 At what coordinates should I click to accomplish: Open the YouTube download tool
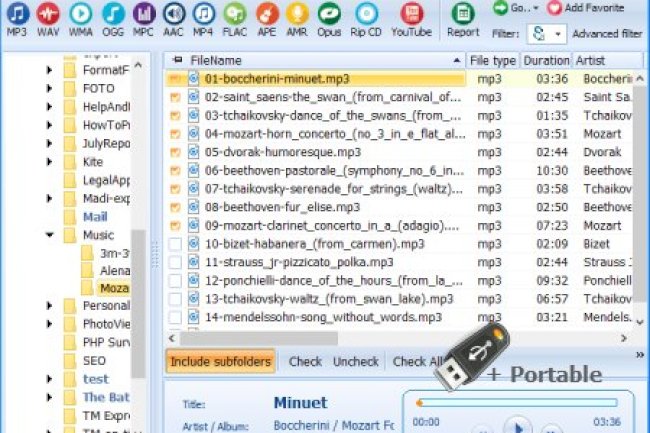click(412, 14)
